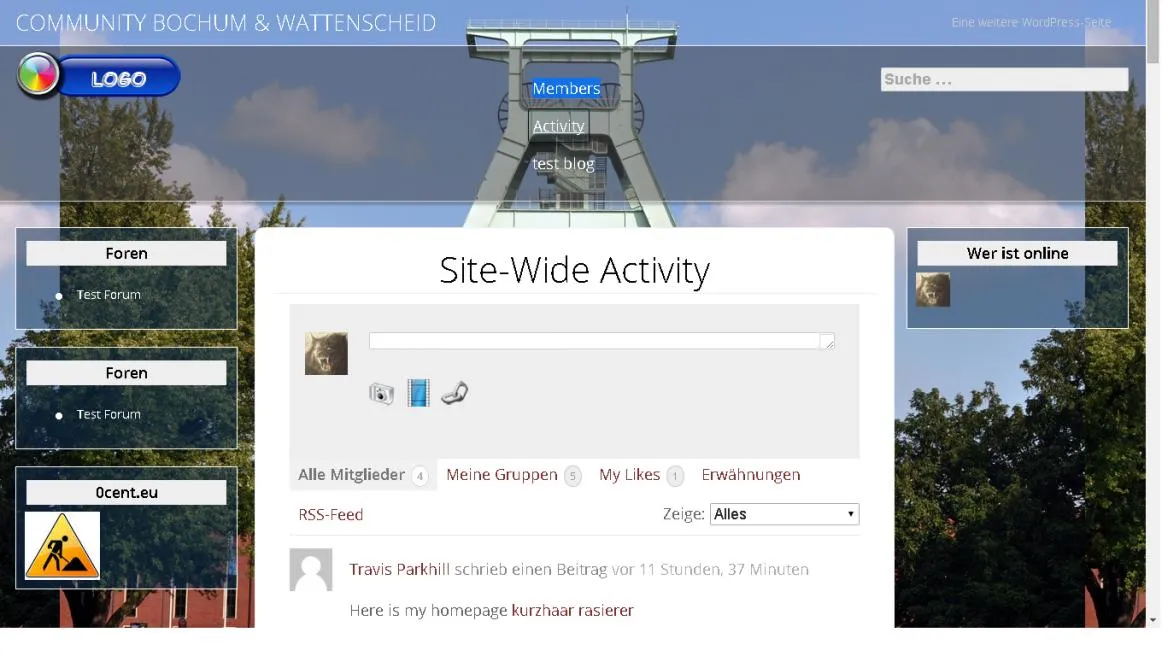Open the Zeige filter dropdown
Viewport: 1162px width, 656px height.
pyautogui.click(x=784, y=514)
